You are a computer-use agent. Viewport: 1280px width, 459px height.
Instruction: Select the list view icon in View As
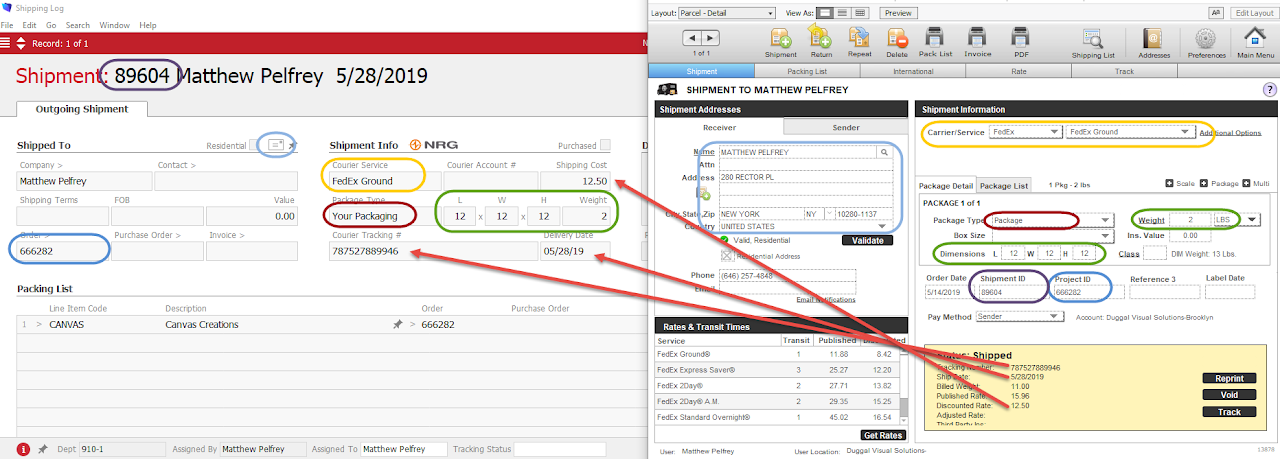(843, 13)
